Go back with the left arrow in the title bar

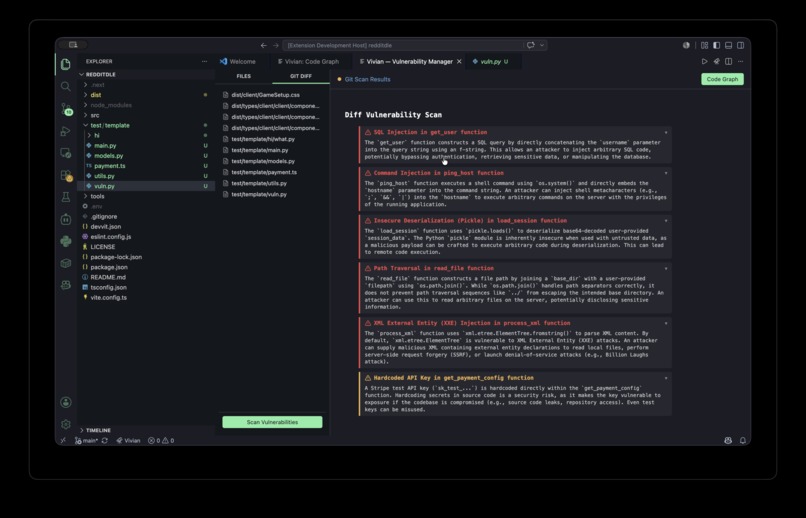[x=264, y=45]
